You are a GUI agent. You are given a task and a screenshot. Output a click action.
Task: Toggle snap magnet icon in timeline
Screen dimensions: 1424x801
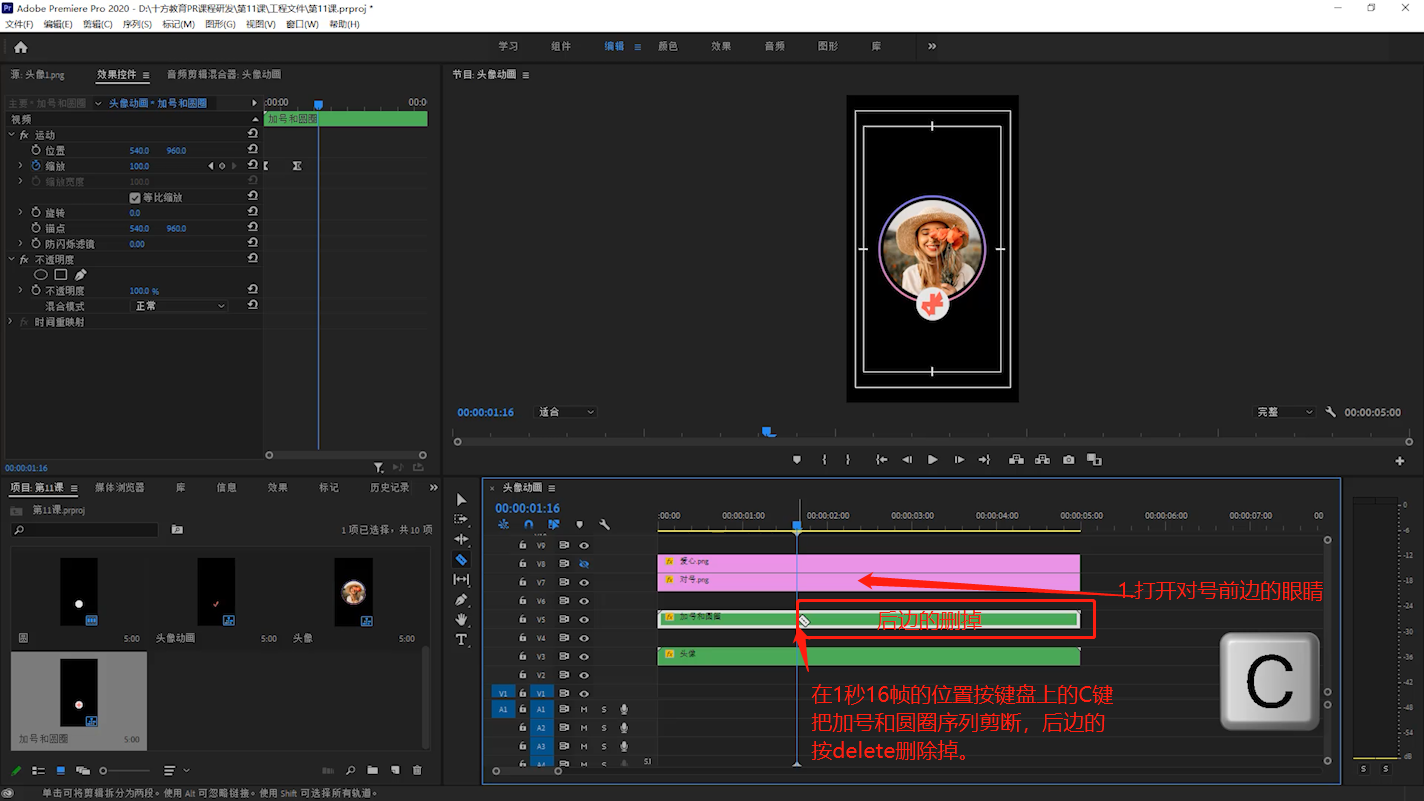529,525
